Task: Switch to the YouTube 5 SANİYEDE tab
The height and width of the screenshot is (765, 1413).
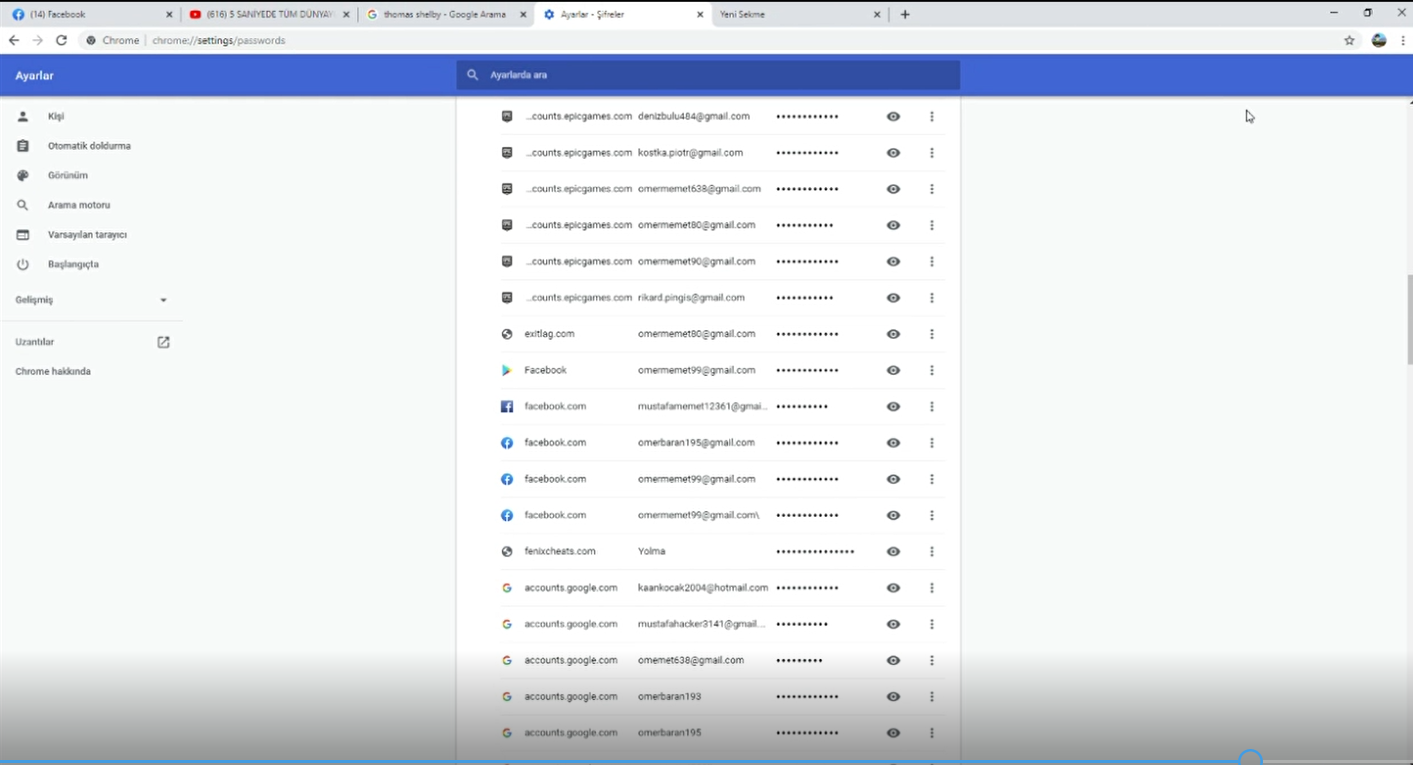Action: 268,15
